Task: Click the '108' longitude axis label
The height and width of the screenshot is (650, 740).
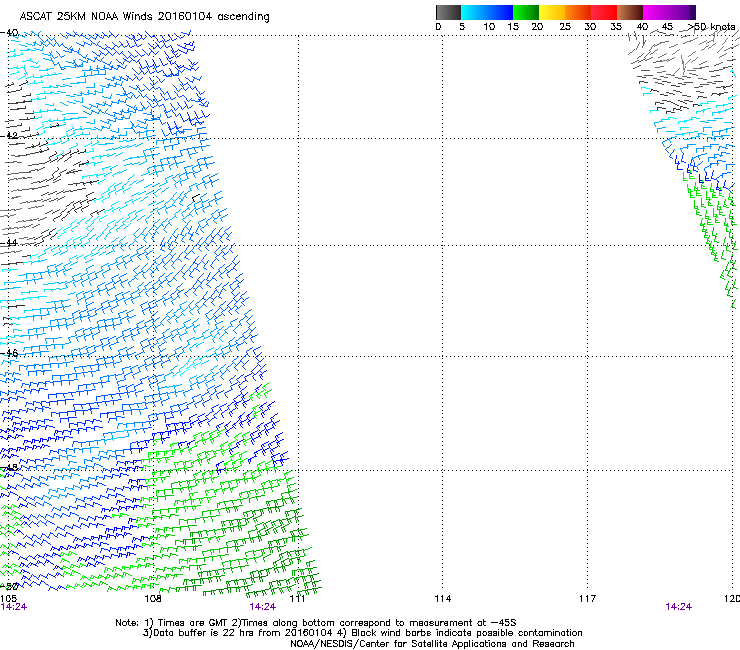Action: pos(153,599)
